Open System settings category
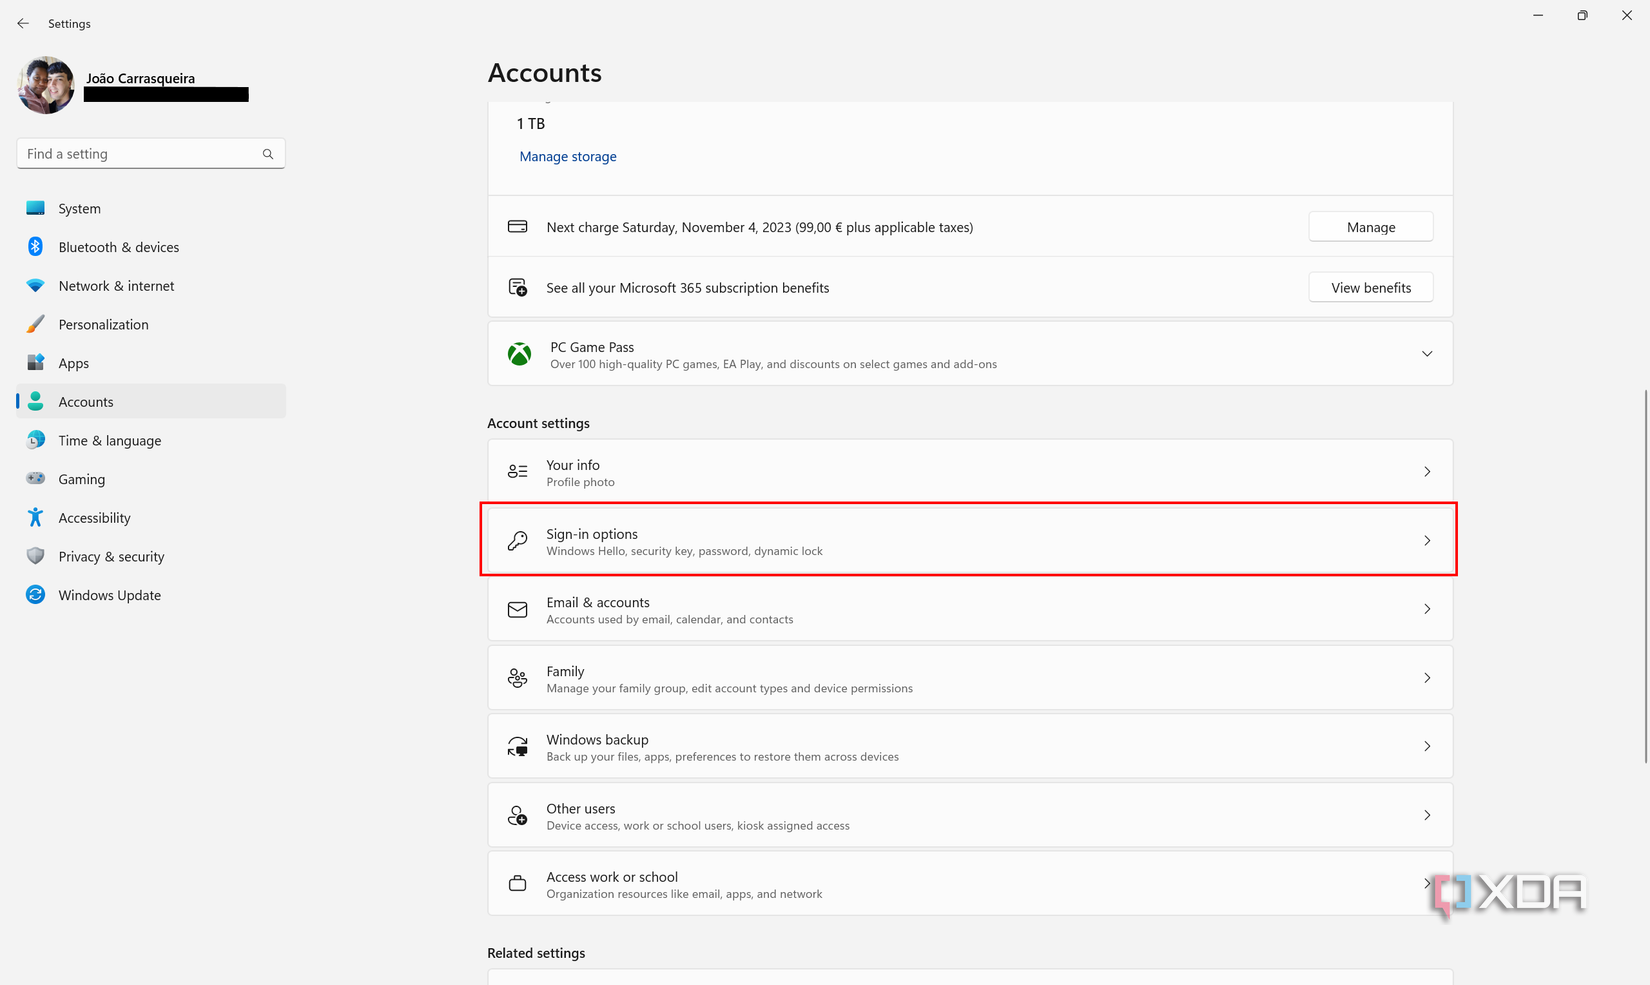This screenshot has width=1650, height=985. click(151, 208)
